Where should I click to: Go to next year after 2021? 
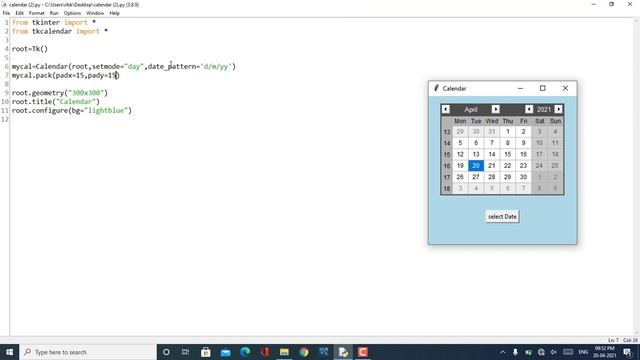tap(558, 109)
